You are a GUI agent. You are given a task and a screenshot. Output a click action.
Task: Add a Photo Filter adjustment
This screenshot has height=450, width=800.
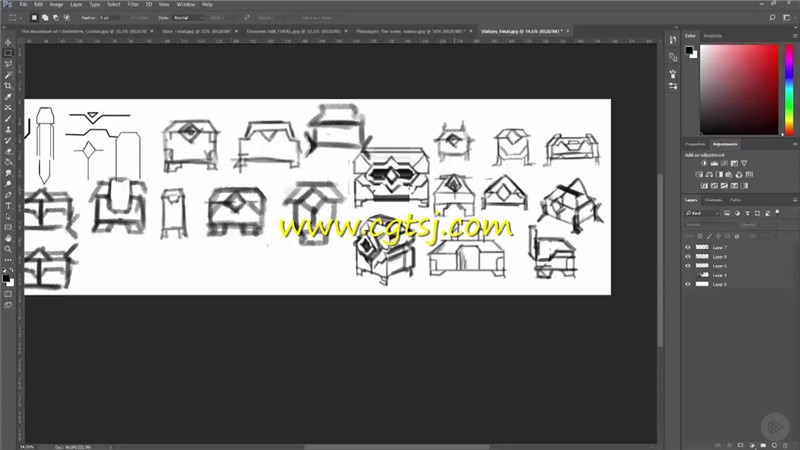(729, 174)
